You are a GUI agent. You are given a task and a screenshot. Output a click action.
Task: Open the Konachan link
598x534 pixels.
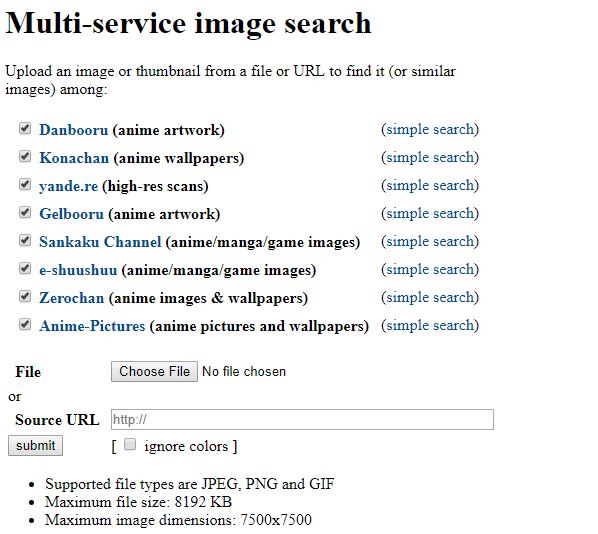pos(74,158)
